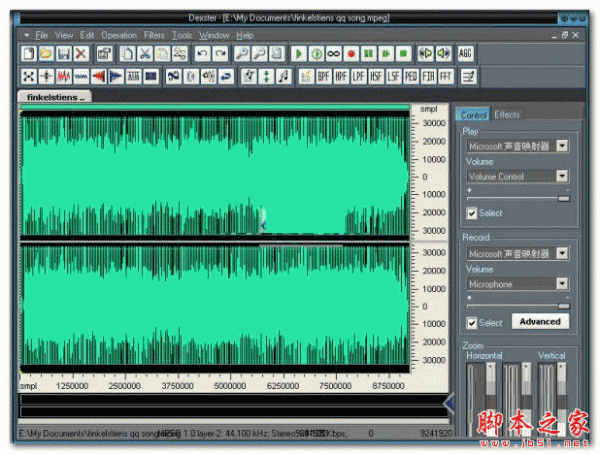Open the Filters menu
The height and width of the screenshot is (454, 600).
[153, 35]
